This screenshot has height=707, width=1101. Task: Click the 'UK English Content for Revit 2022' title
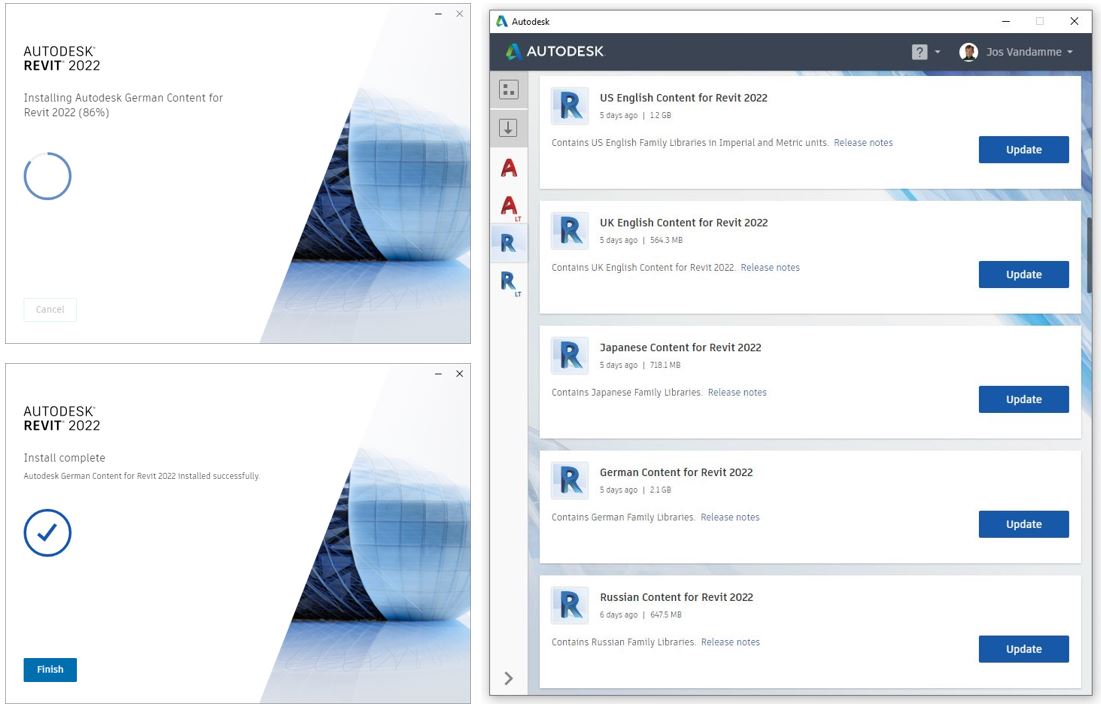[683, 223]
